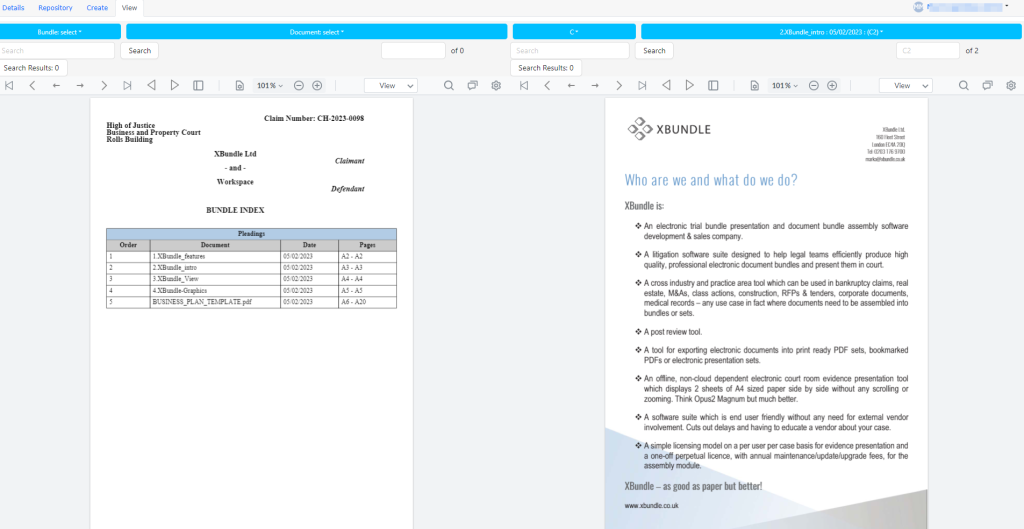Viewport: 1024px width, 529px height.
Task: Click Search button in XBundle_intro pane
Action: [x=654, y=50]
